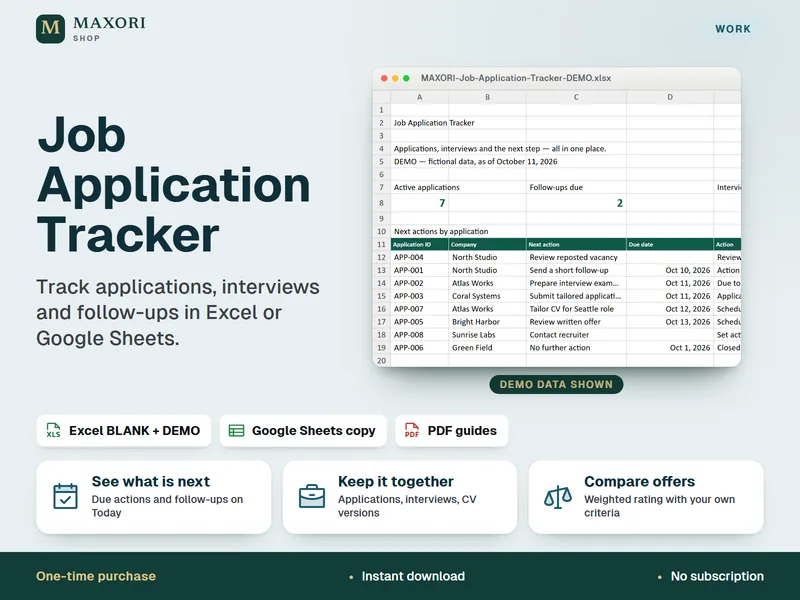Open the See what is next card
Screen dimensions: 800x600
point(154,497)
